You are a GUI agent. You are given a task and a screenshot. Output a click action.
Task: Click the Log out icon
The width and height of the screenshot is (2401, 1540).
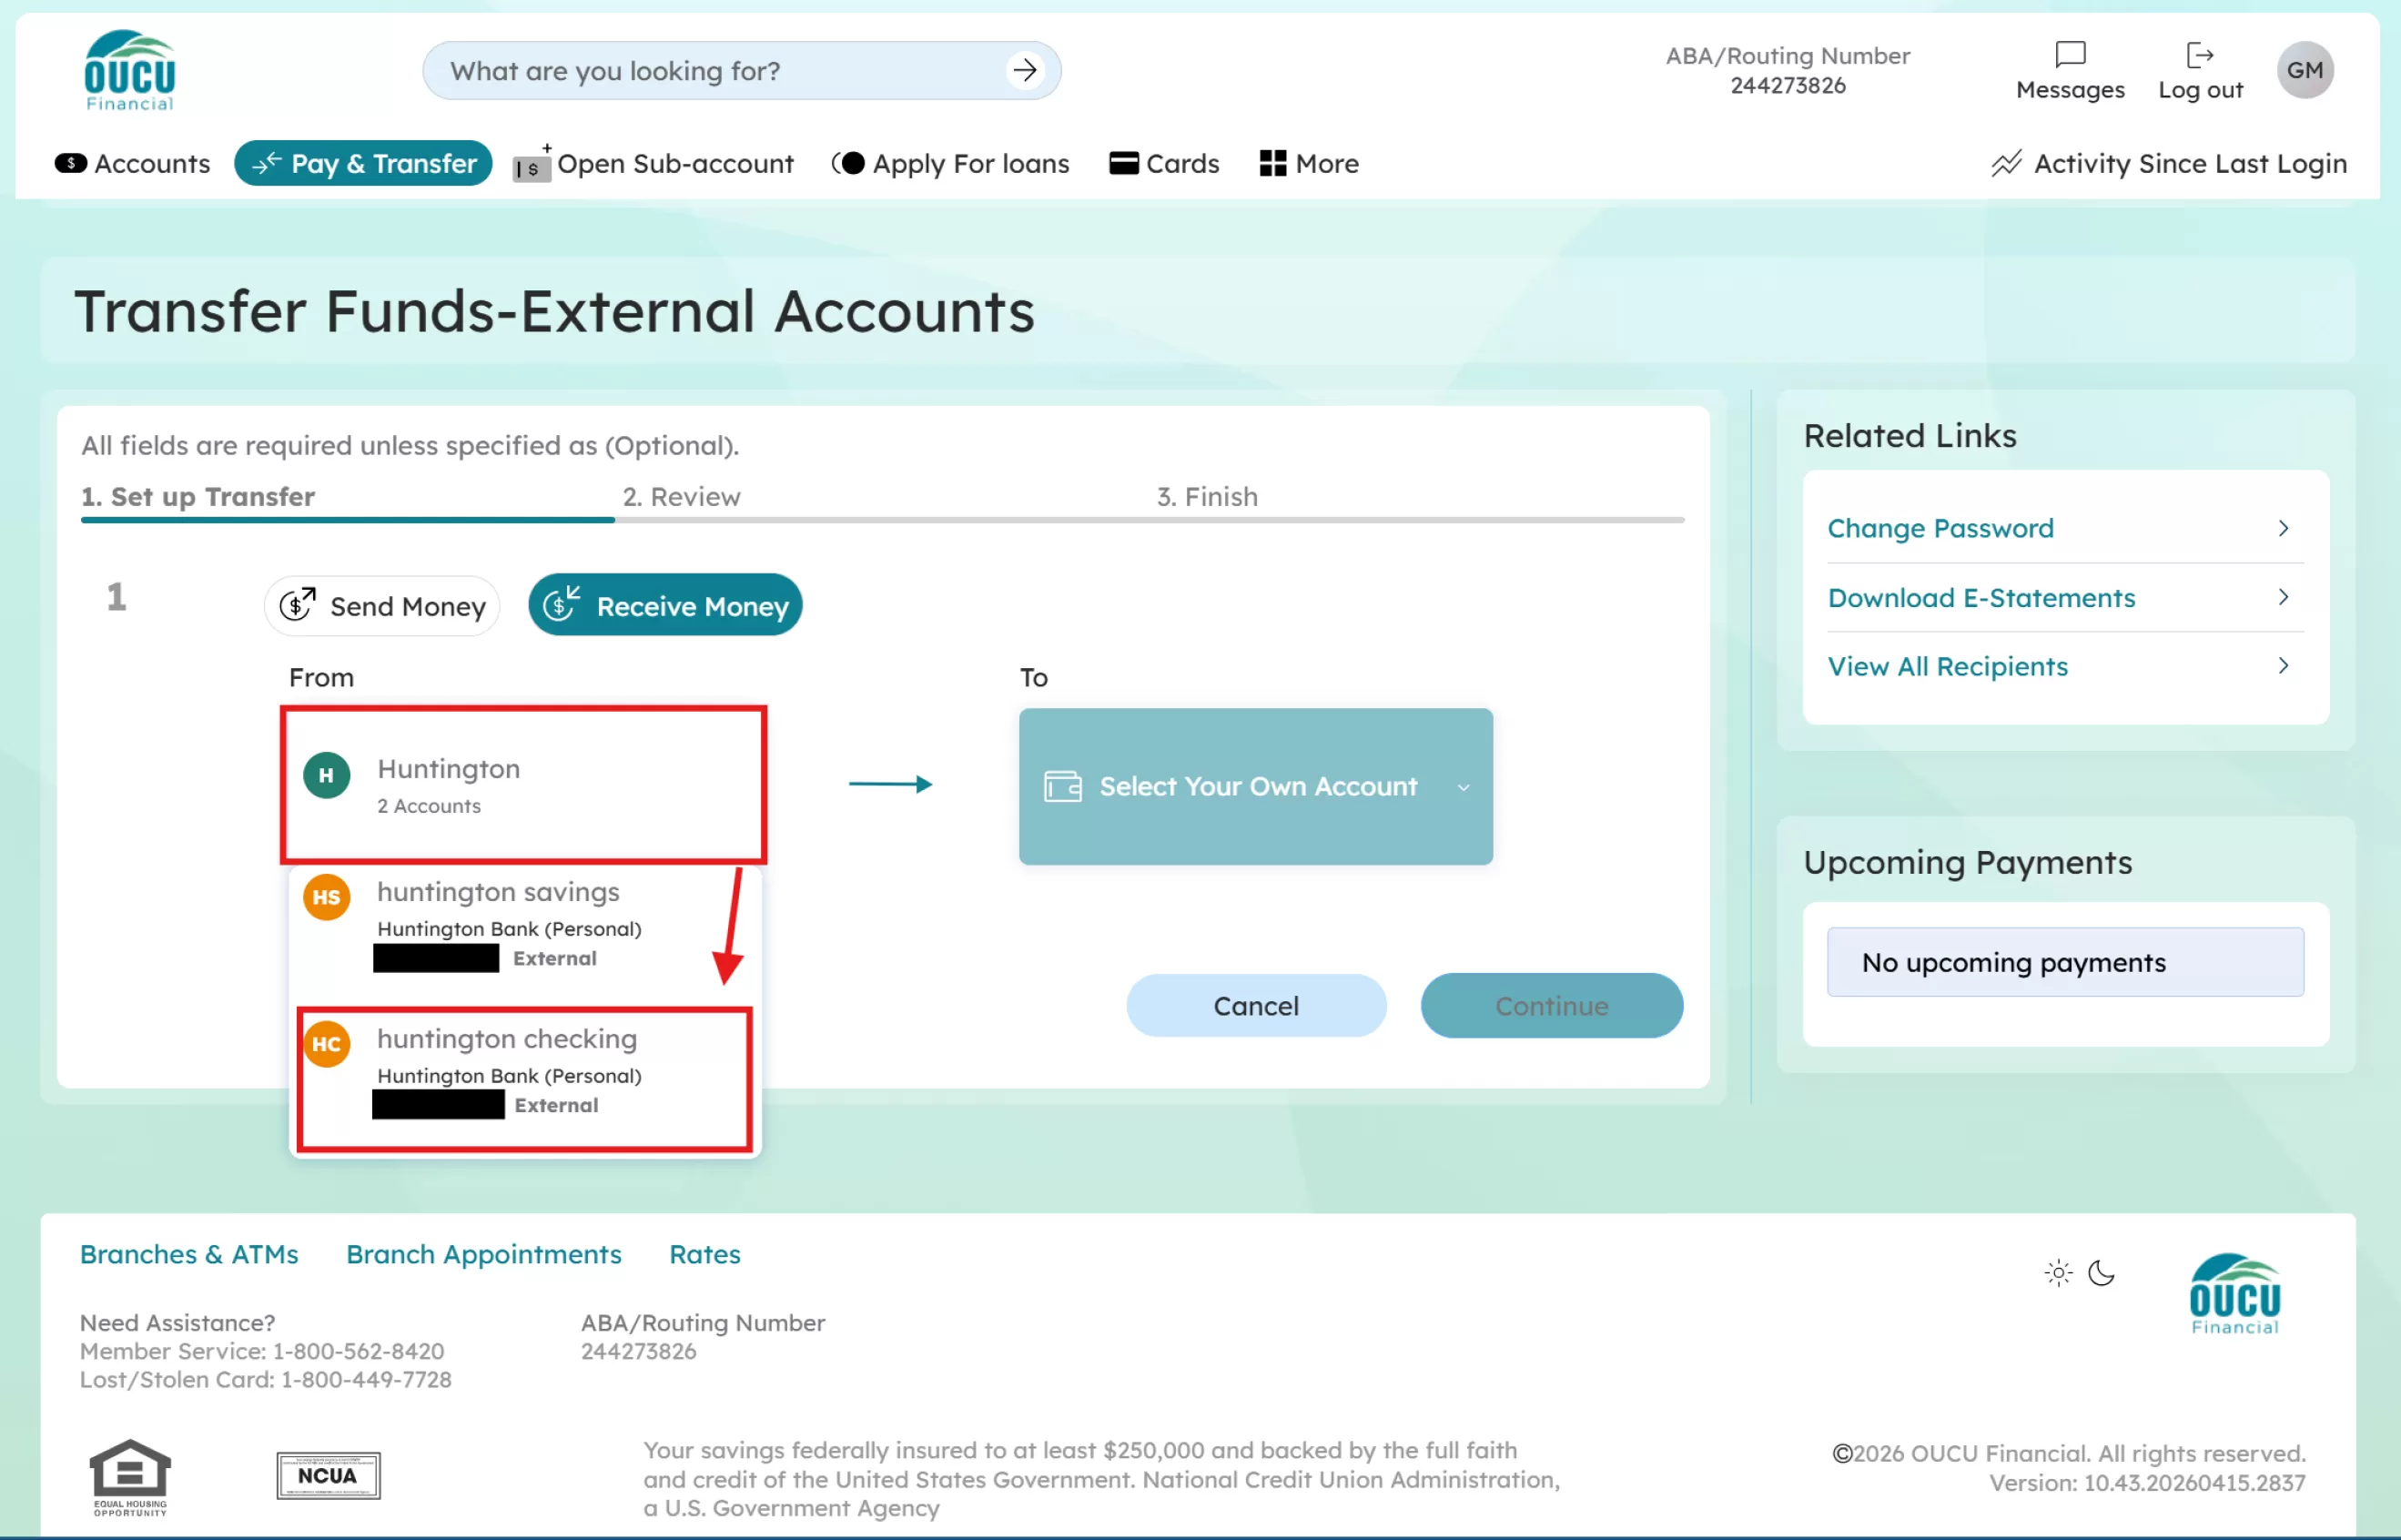[x=2199, y=54]
